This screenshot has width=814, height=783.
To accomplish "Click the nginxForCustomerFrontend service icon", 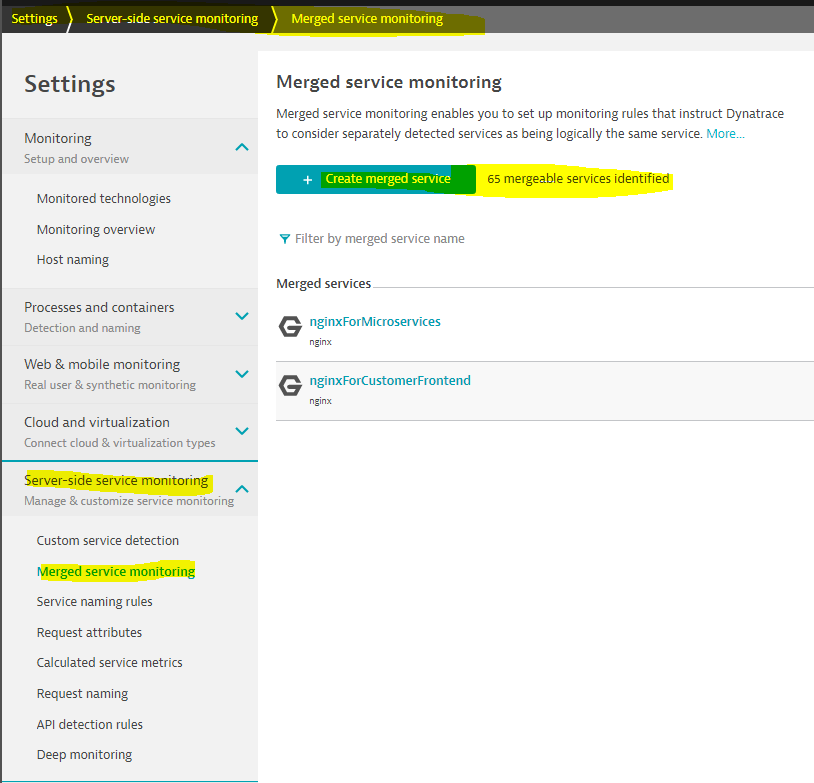I will pyautogui.click(x=290, y=386).
